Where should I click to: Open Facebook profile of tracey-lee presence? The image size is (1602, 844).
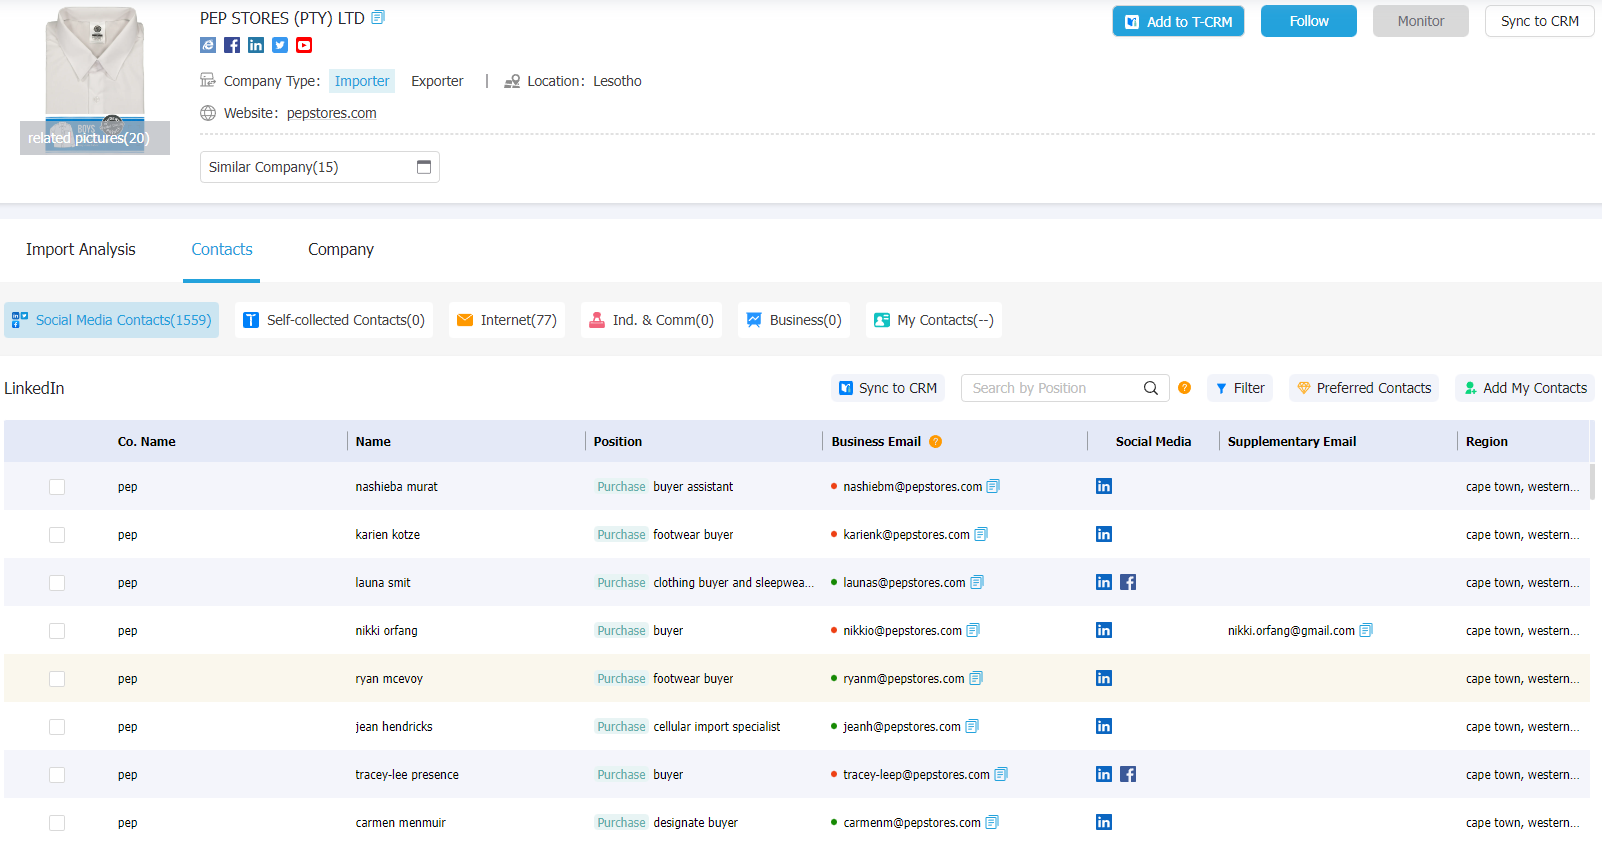pos(1128,774)
